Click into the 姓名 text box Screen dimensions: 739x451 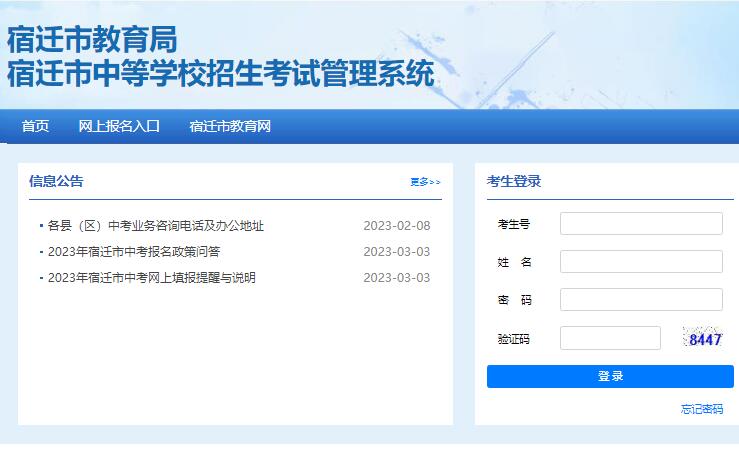click(x=641, y=262)
